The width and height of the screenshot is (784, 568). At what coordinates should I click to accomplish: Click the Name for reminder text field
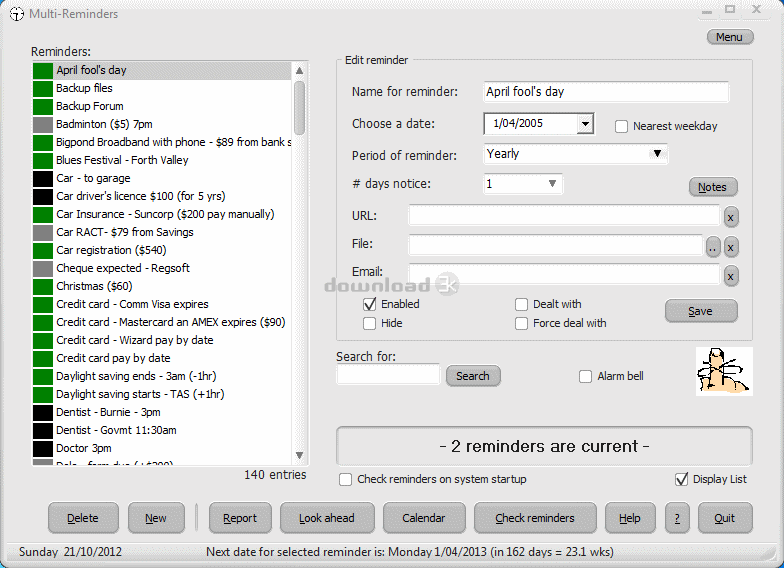[606, 92]
